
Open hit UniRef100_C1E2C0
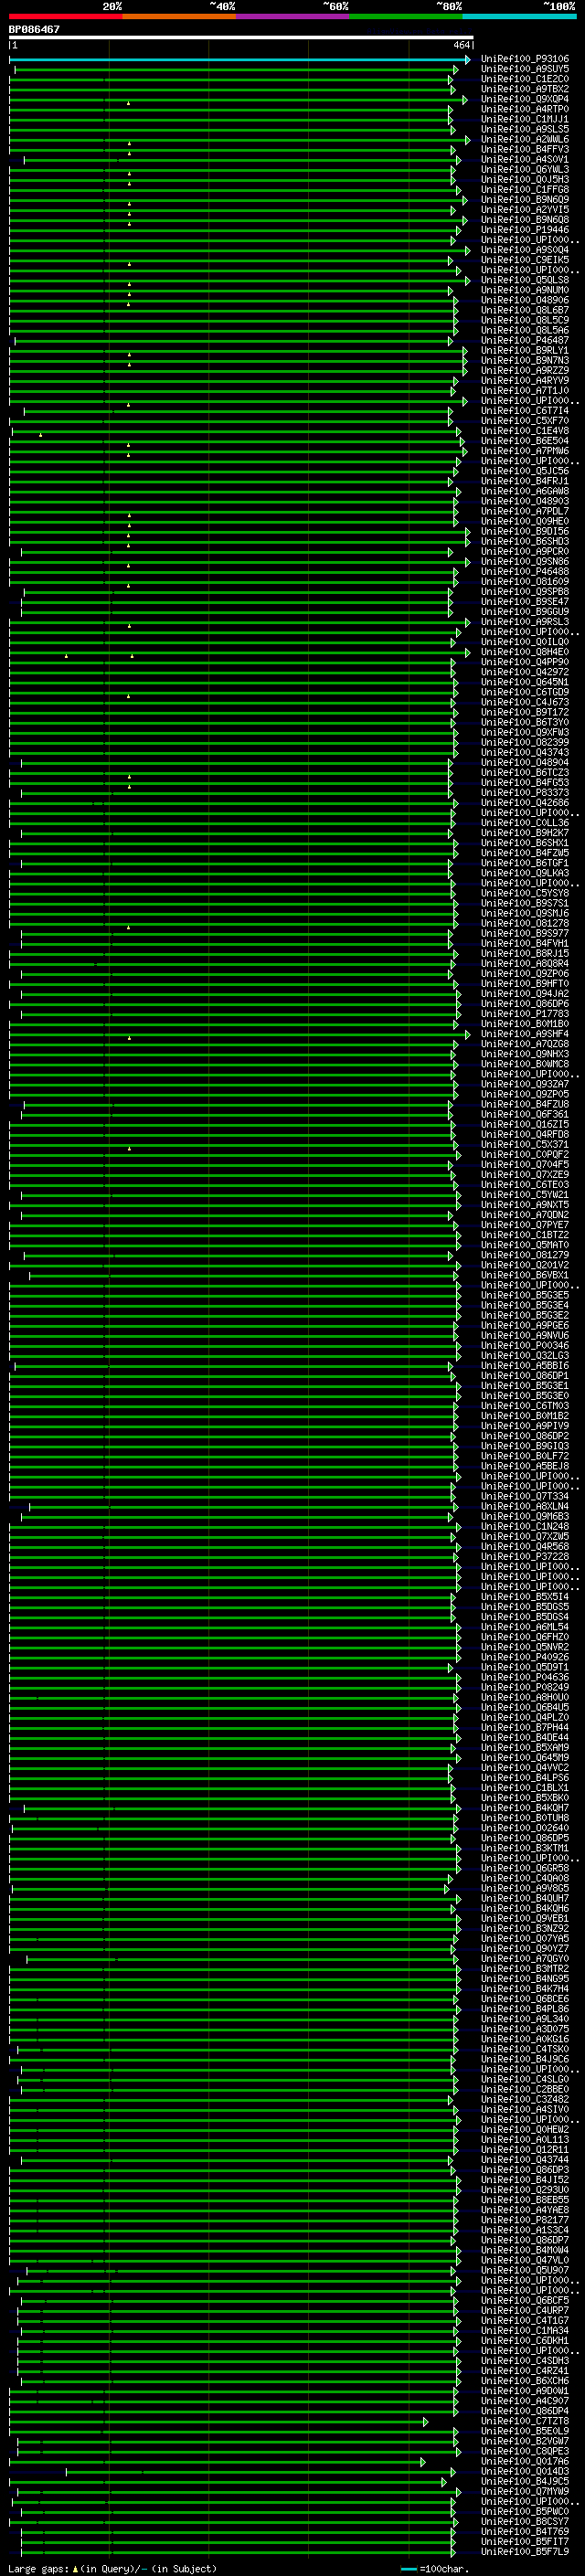(525, 80)
